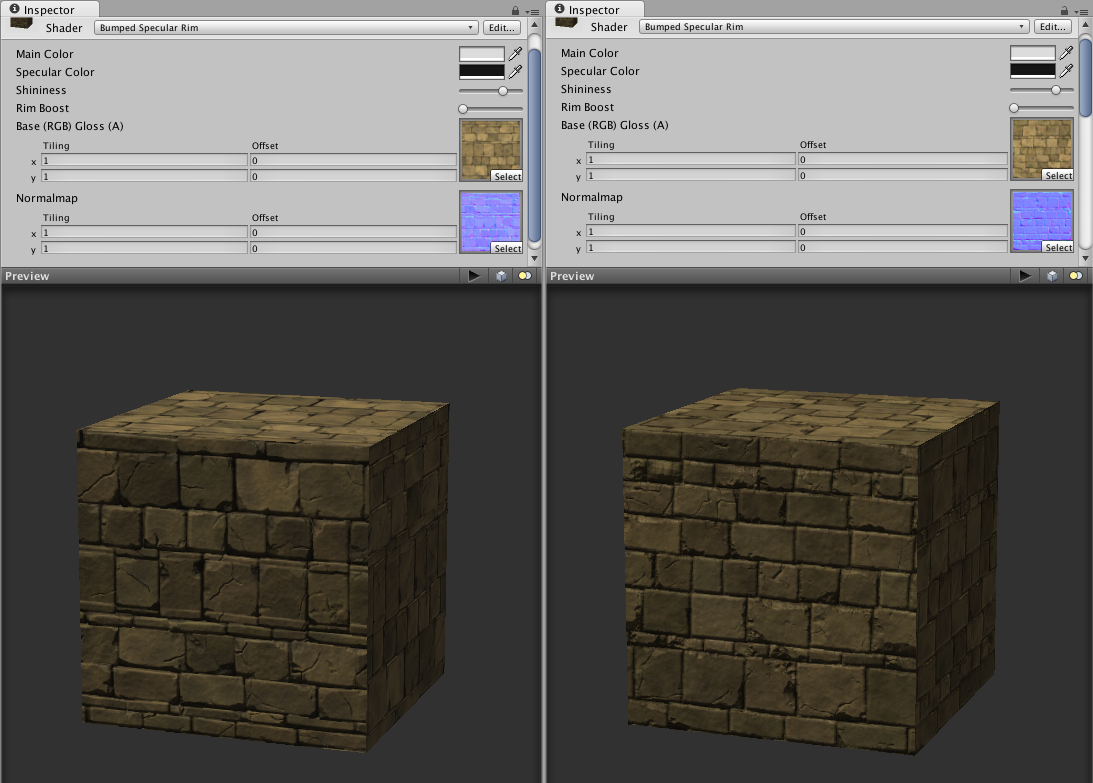Lock the right Inspector panel

click(1064, 10)
